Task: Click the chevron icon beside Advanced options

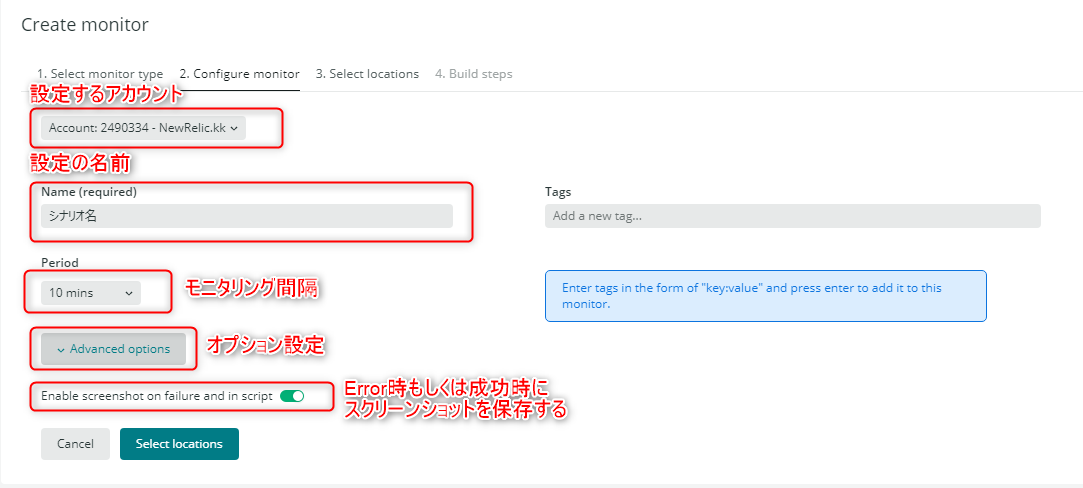Action: [x=61, y=350]
